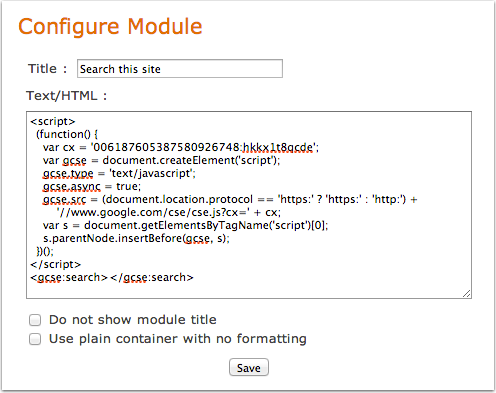496x393 pixels.
Task: Check 'Use plain container with no formatting'
Action: [x=35, y=339]
